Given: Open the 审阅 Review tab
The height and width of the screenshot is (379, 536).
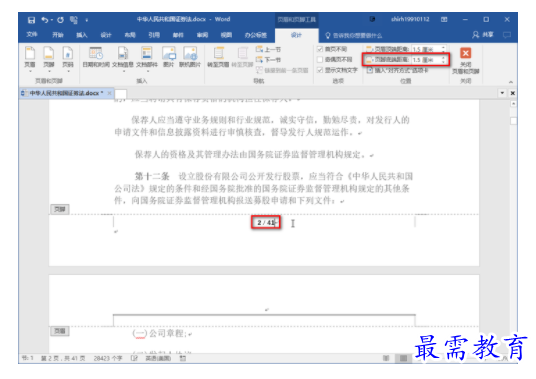Looking at the screenshot, I should click(202, 35).
